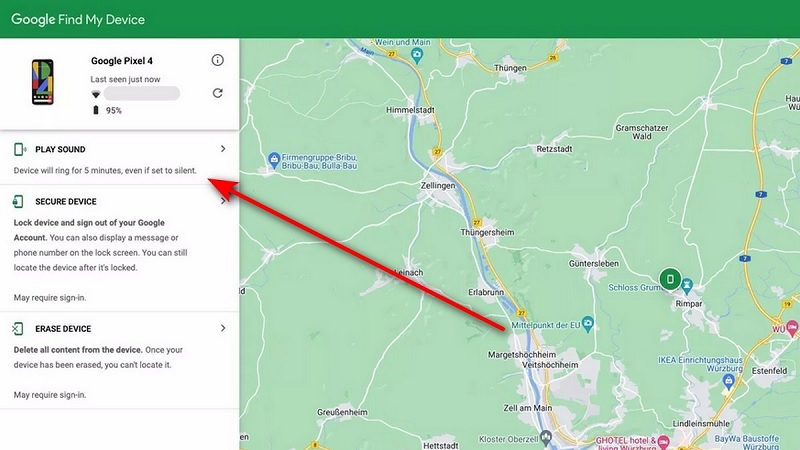
Task: Select the green device location marker on map
Action: [x=670, y=279]
